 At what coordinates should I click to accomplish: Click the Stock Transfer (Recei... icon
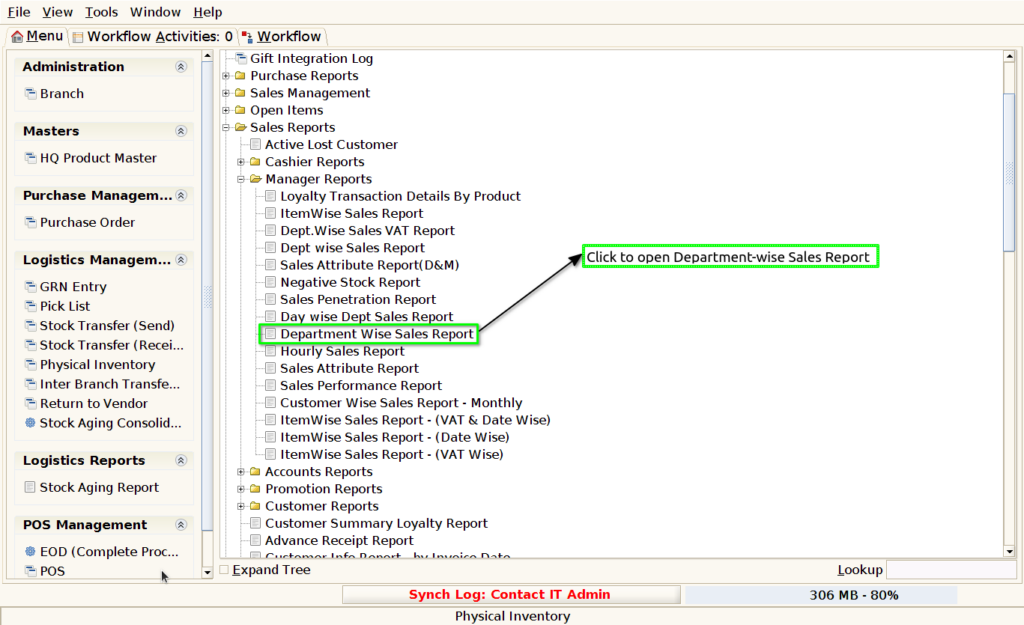(x=30, y=345)
